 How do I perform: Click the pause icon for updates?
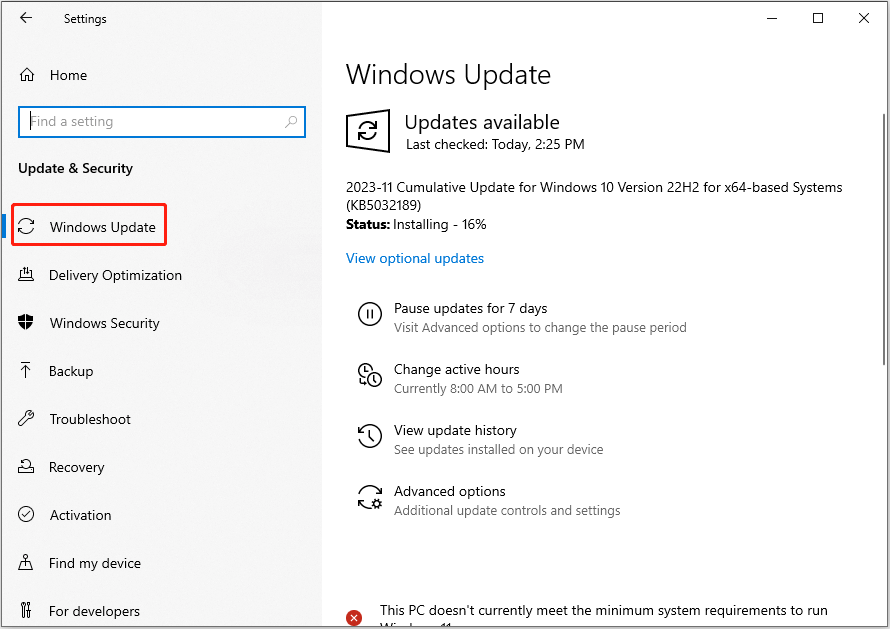tap(370, 314)
